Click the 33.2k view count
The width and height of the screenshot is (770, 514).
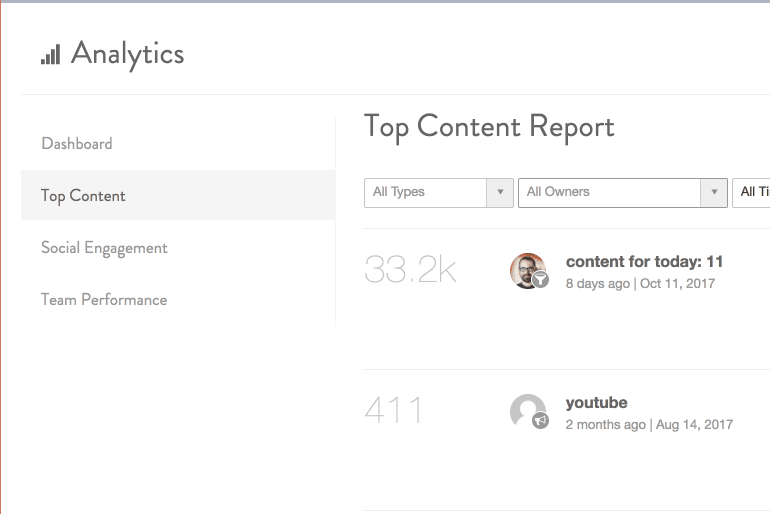point(410,270)
